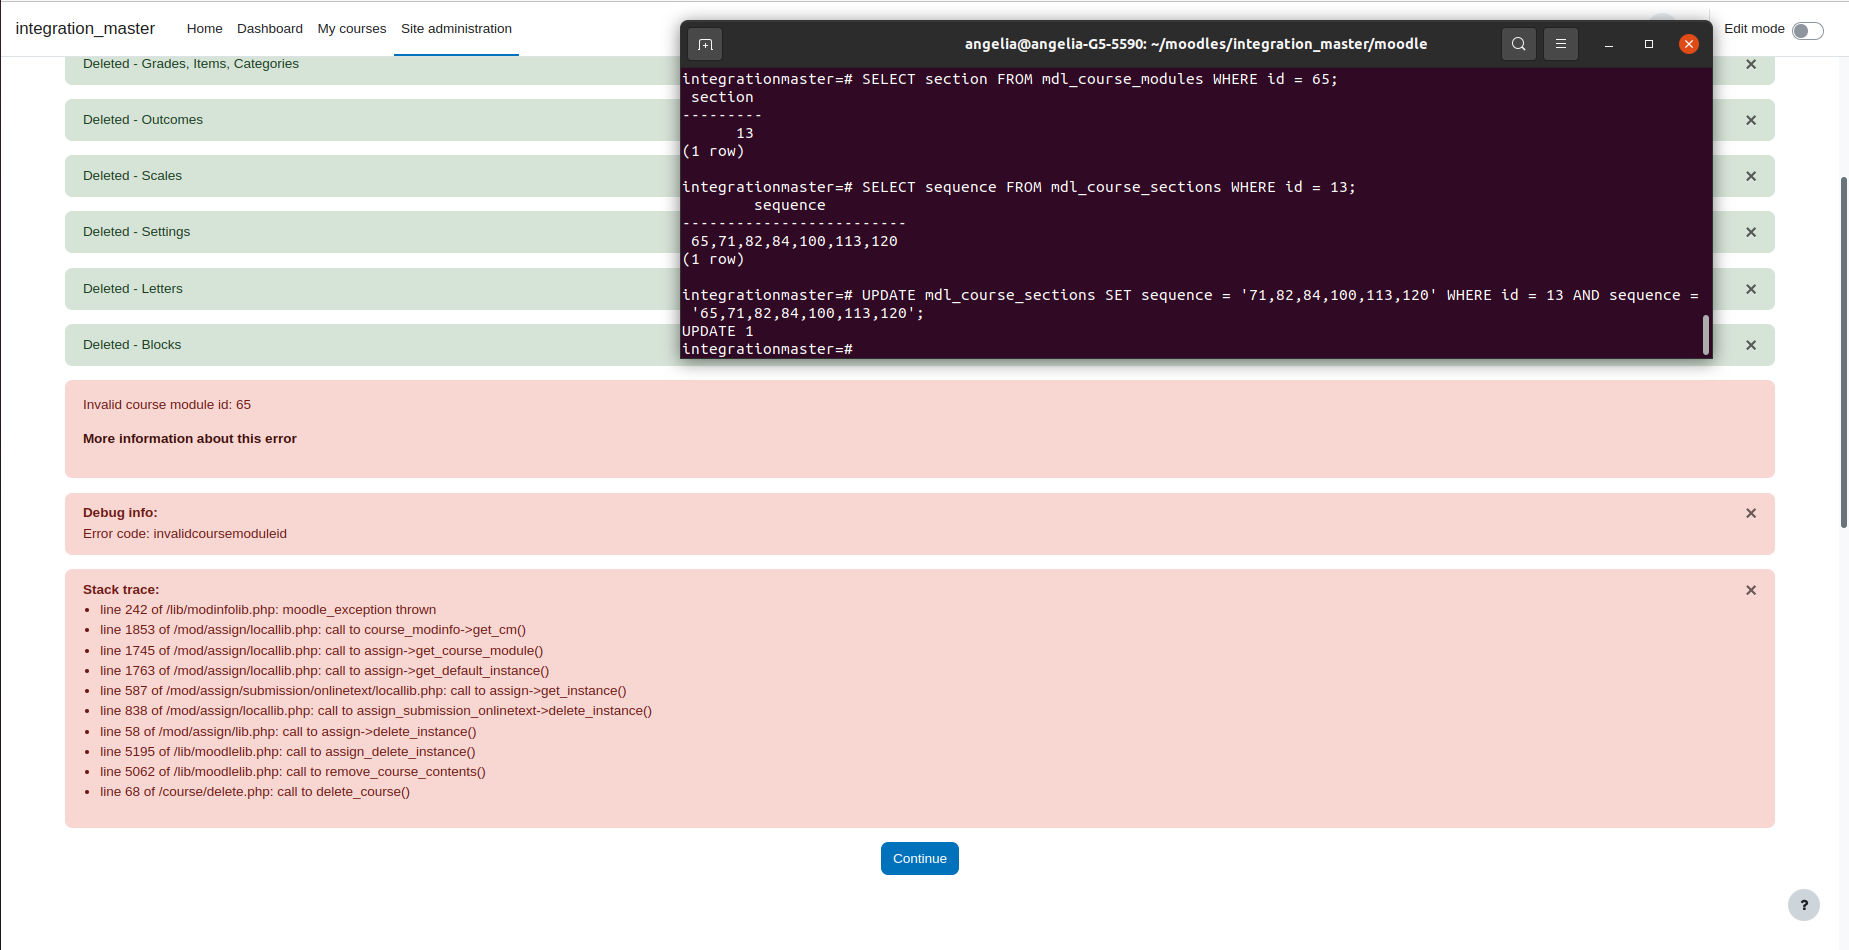Close the Debug info alert

[x=1751, y=513]
